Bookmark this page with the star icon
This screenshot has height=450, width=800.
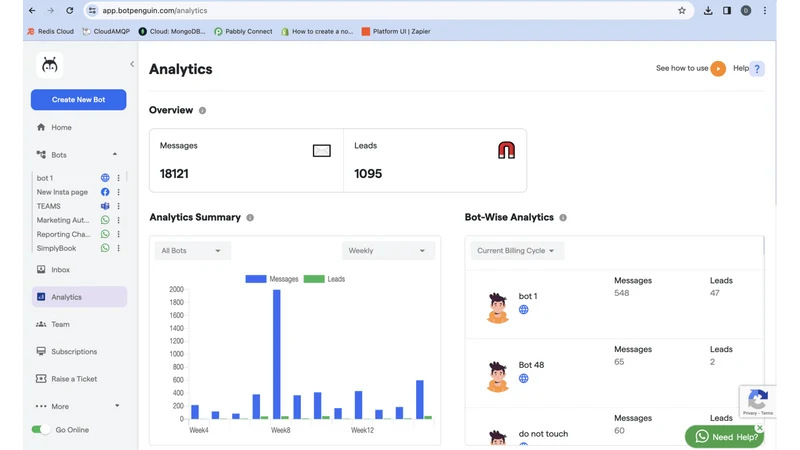682,10
